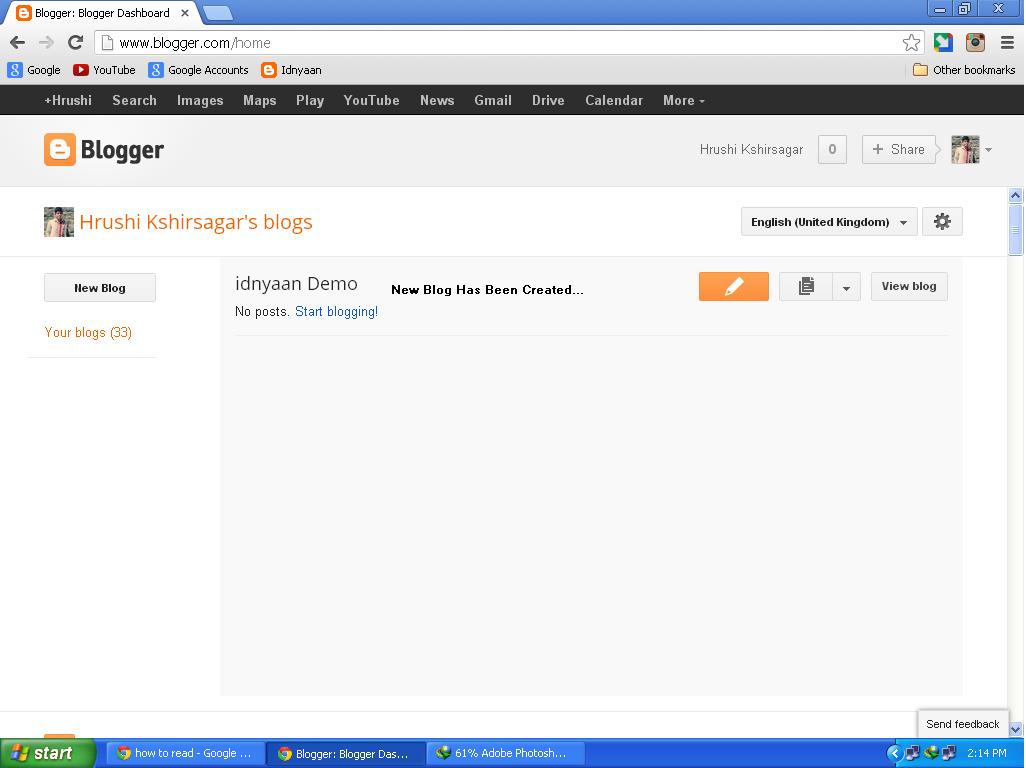Click the system clock showing 2:14 PM
The width and height of the screenshot is (1026, 768).
tap(987, 753)
